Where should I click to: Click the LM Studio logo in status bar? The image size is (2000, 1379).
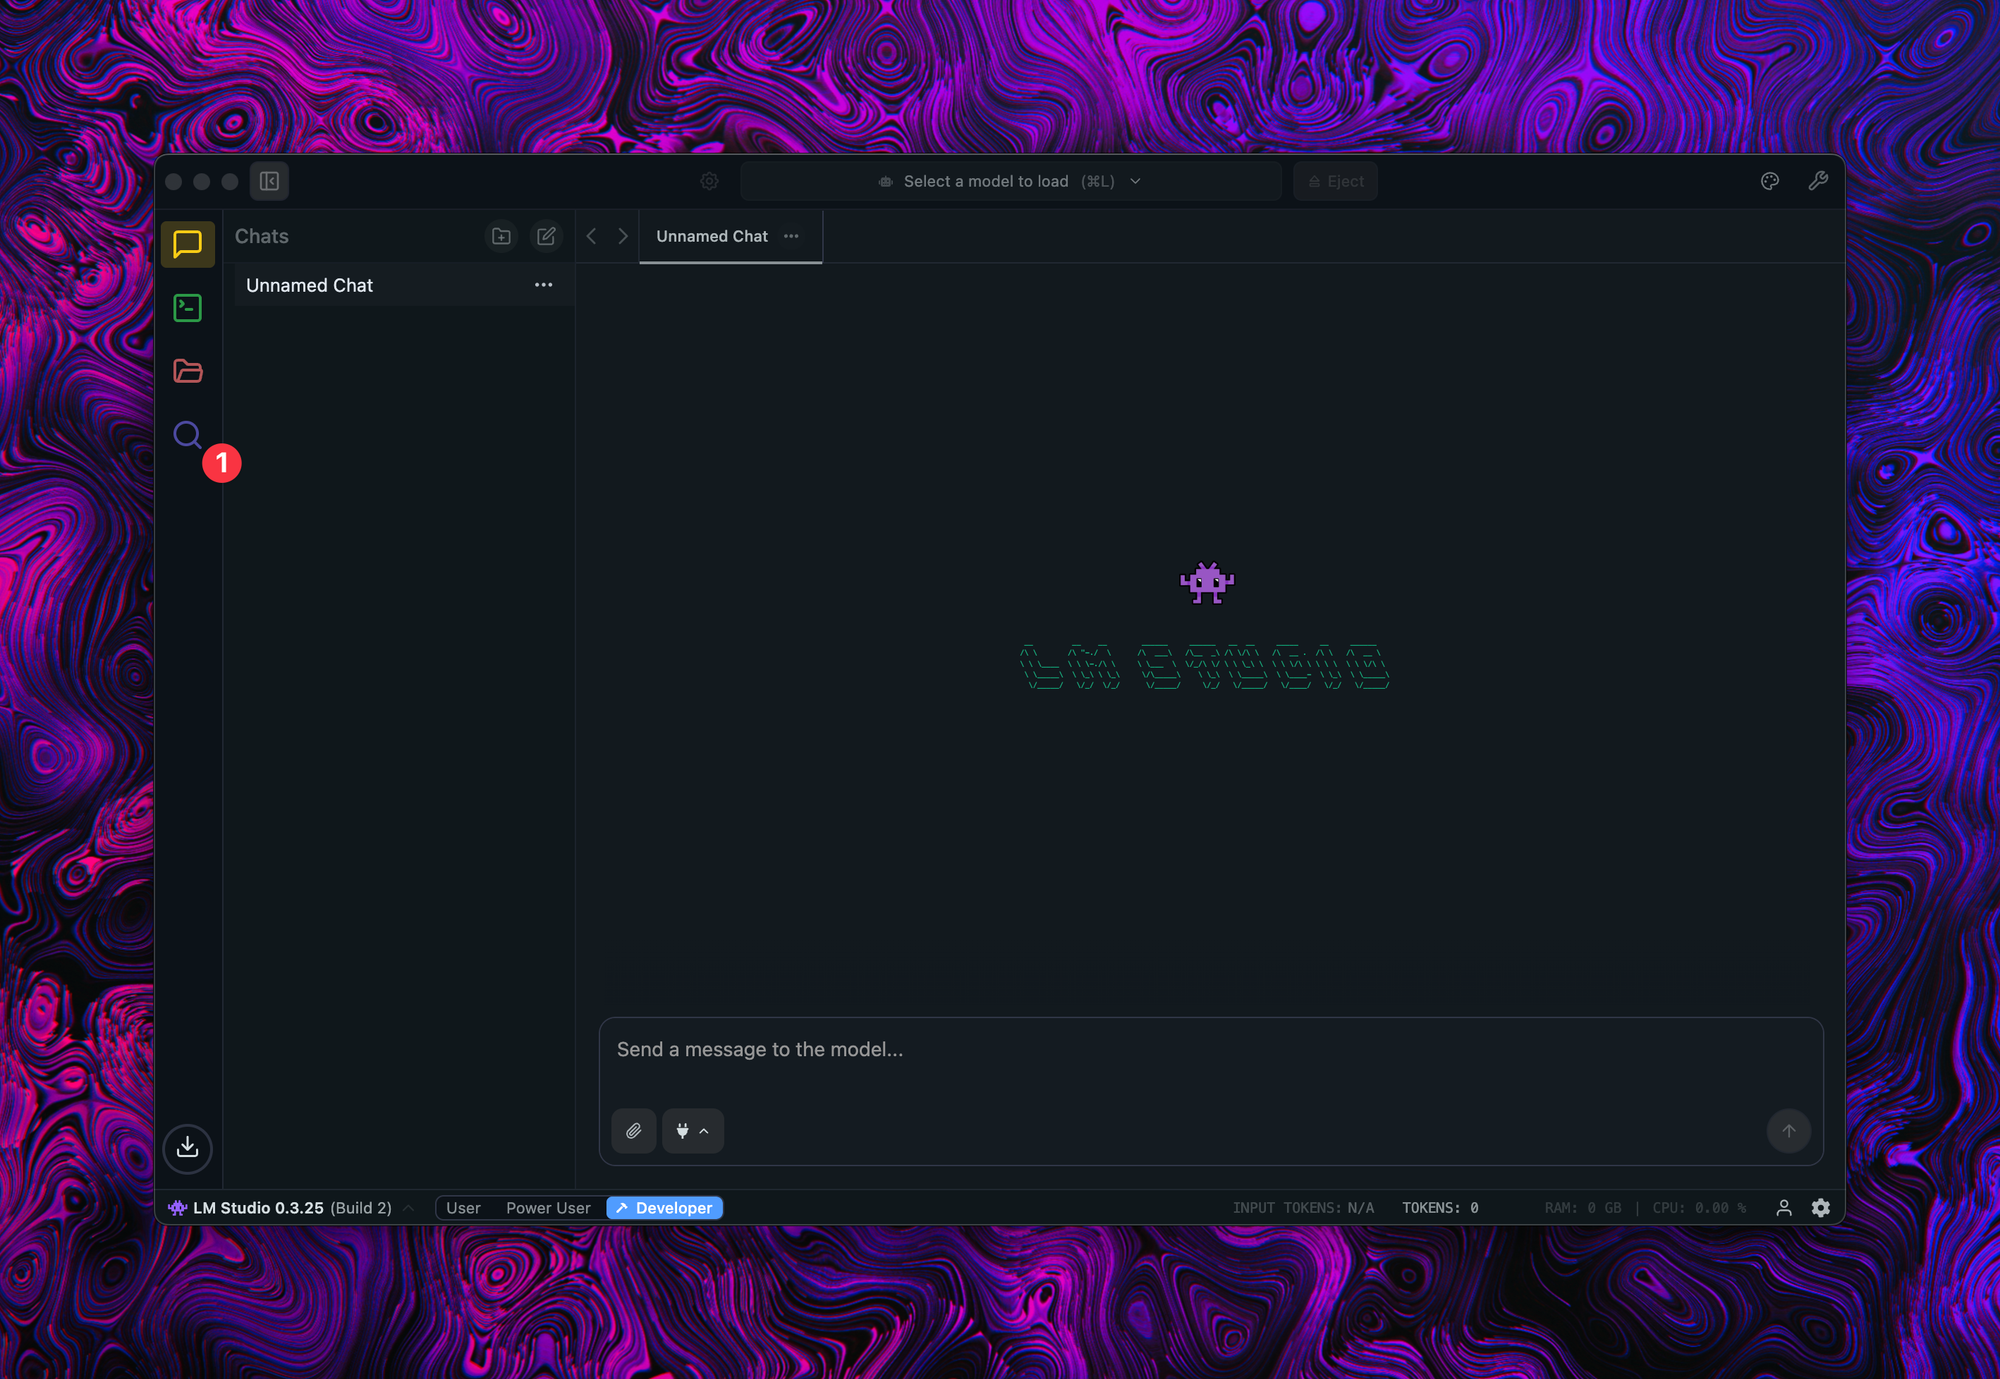(x=178, y=1208)
